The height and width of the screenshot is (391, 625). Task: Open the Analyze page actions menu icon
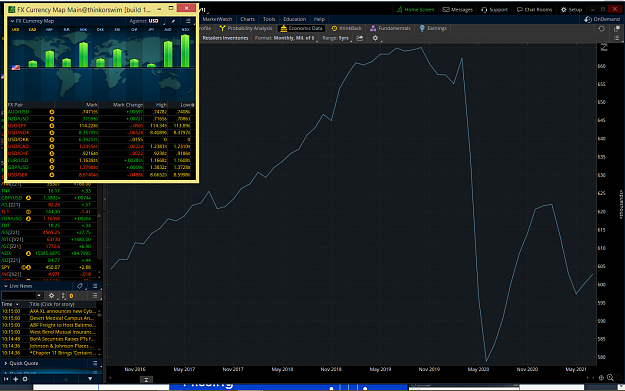click(617, 38)
